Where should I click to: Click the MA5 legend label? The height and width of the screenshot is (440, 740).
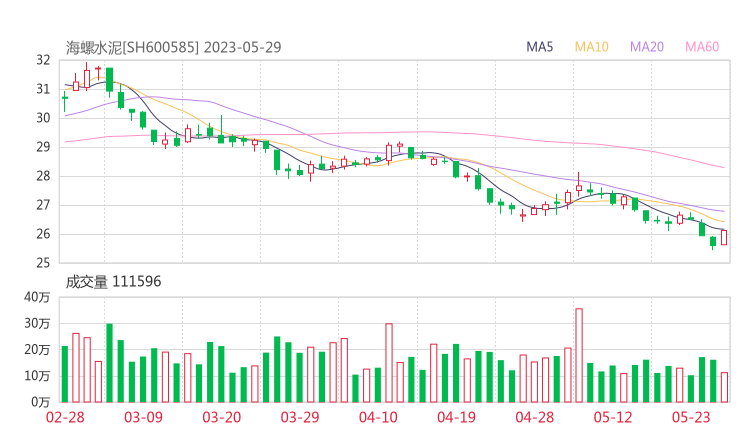(x=539, y=47)
